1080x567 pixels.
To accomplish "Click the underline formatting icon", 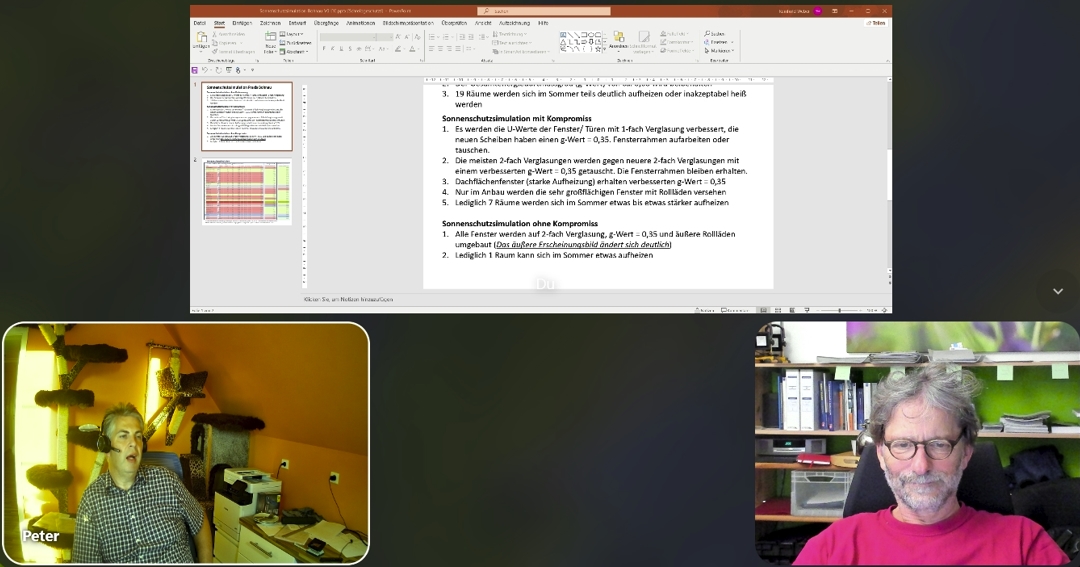I will point(342,49).
